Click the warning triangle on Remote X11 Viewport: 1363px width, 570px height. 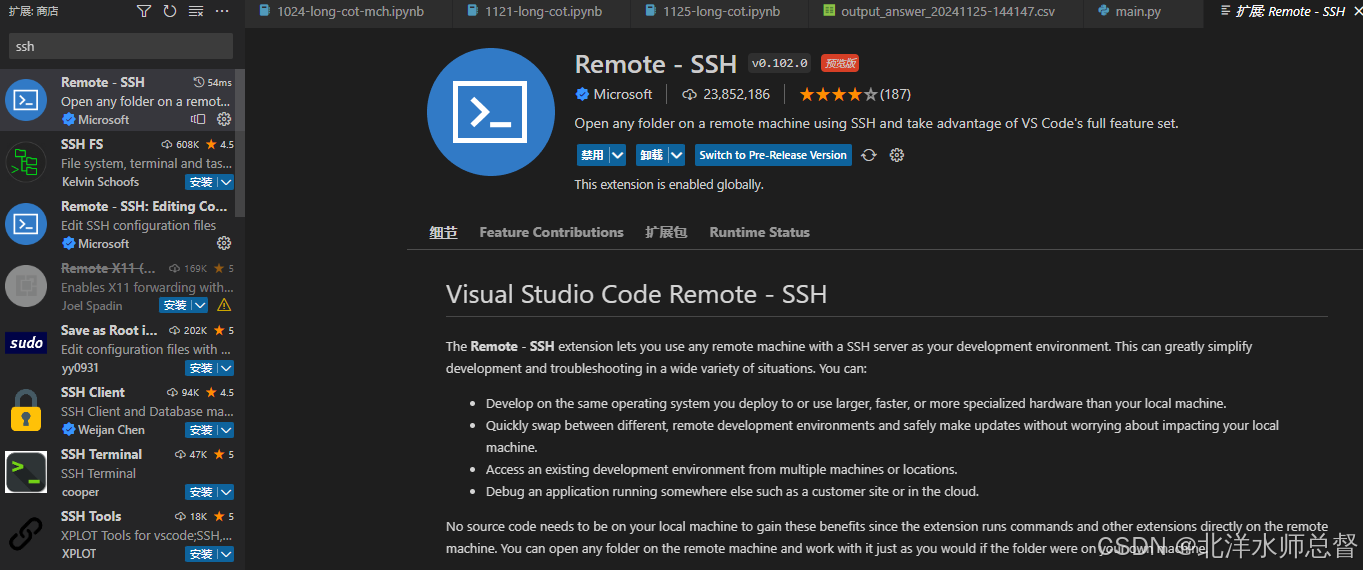pos(224,305)
